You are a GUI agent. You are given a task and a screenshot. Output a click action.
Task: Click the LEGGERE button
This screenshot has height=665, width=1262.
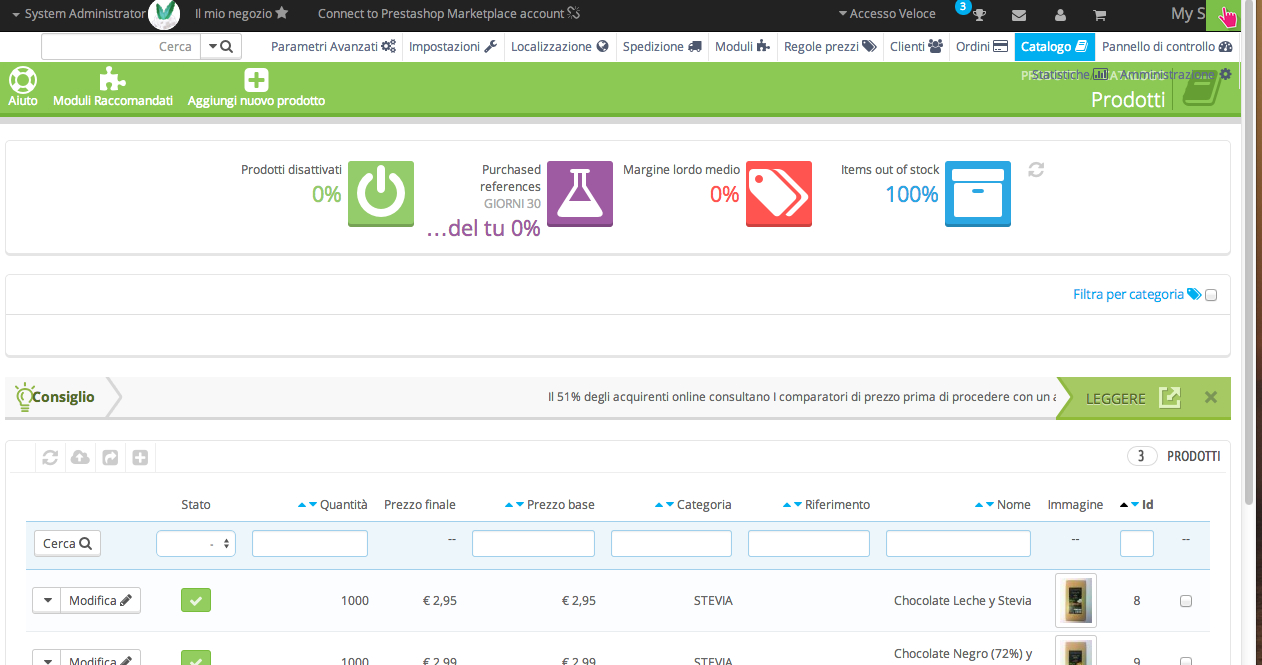coord(1132,398)
